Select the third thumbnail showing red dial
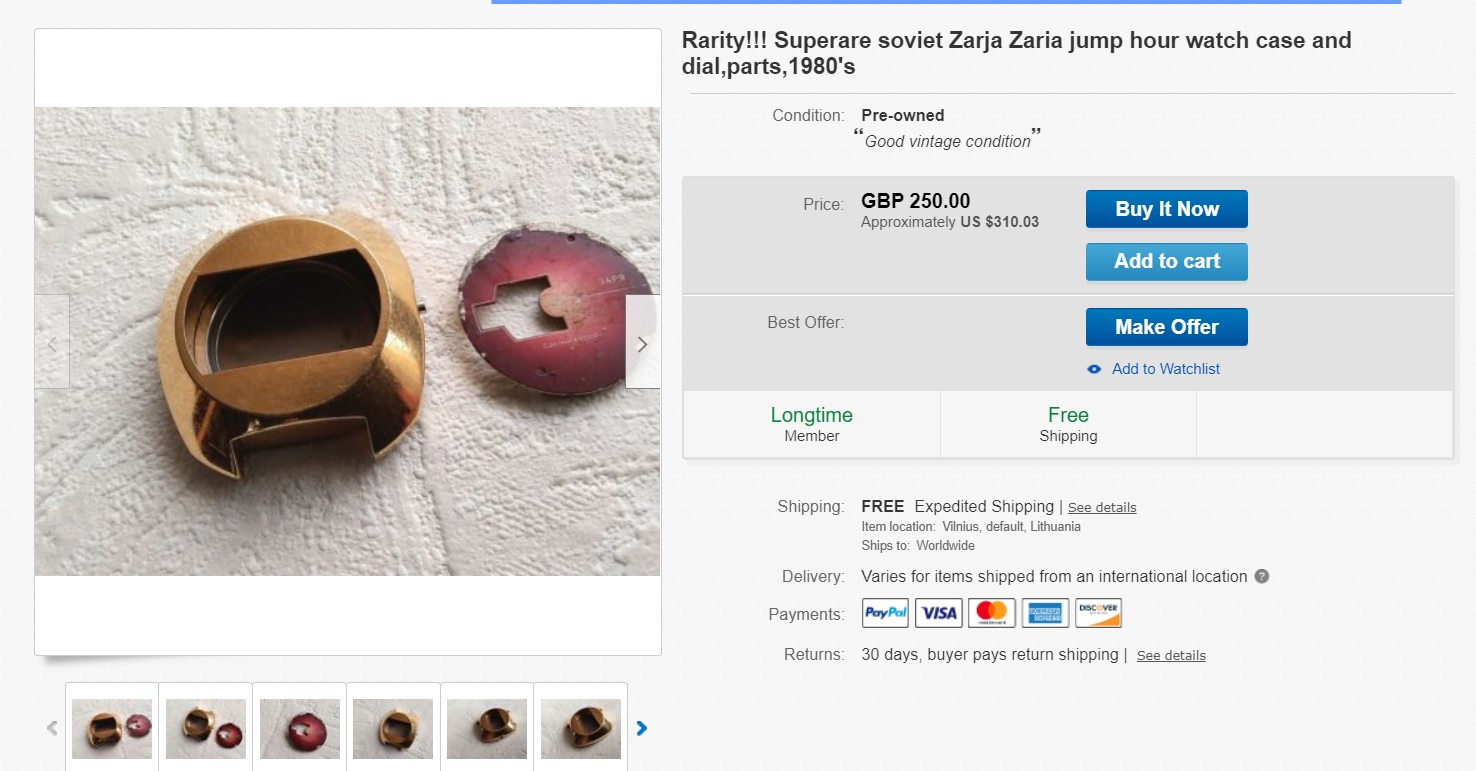The image size is (1476, 771). (299, 728)
